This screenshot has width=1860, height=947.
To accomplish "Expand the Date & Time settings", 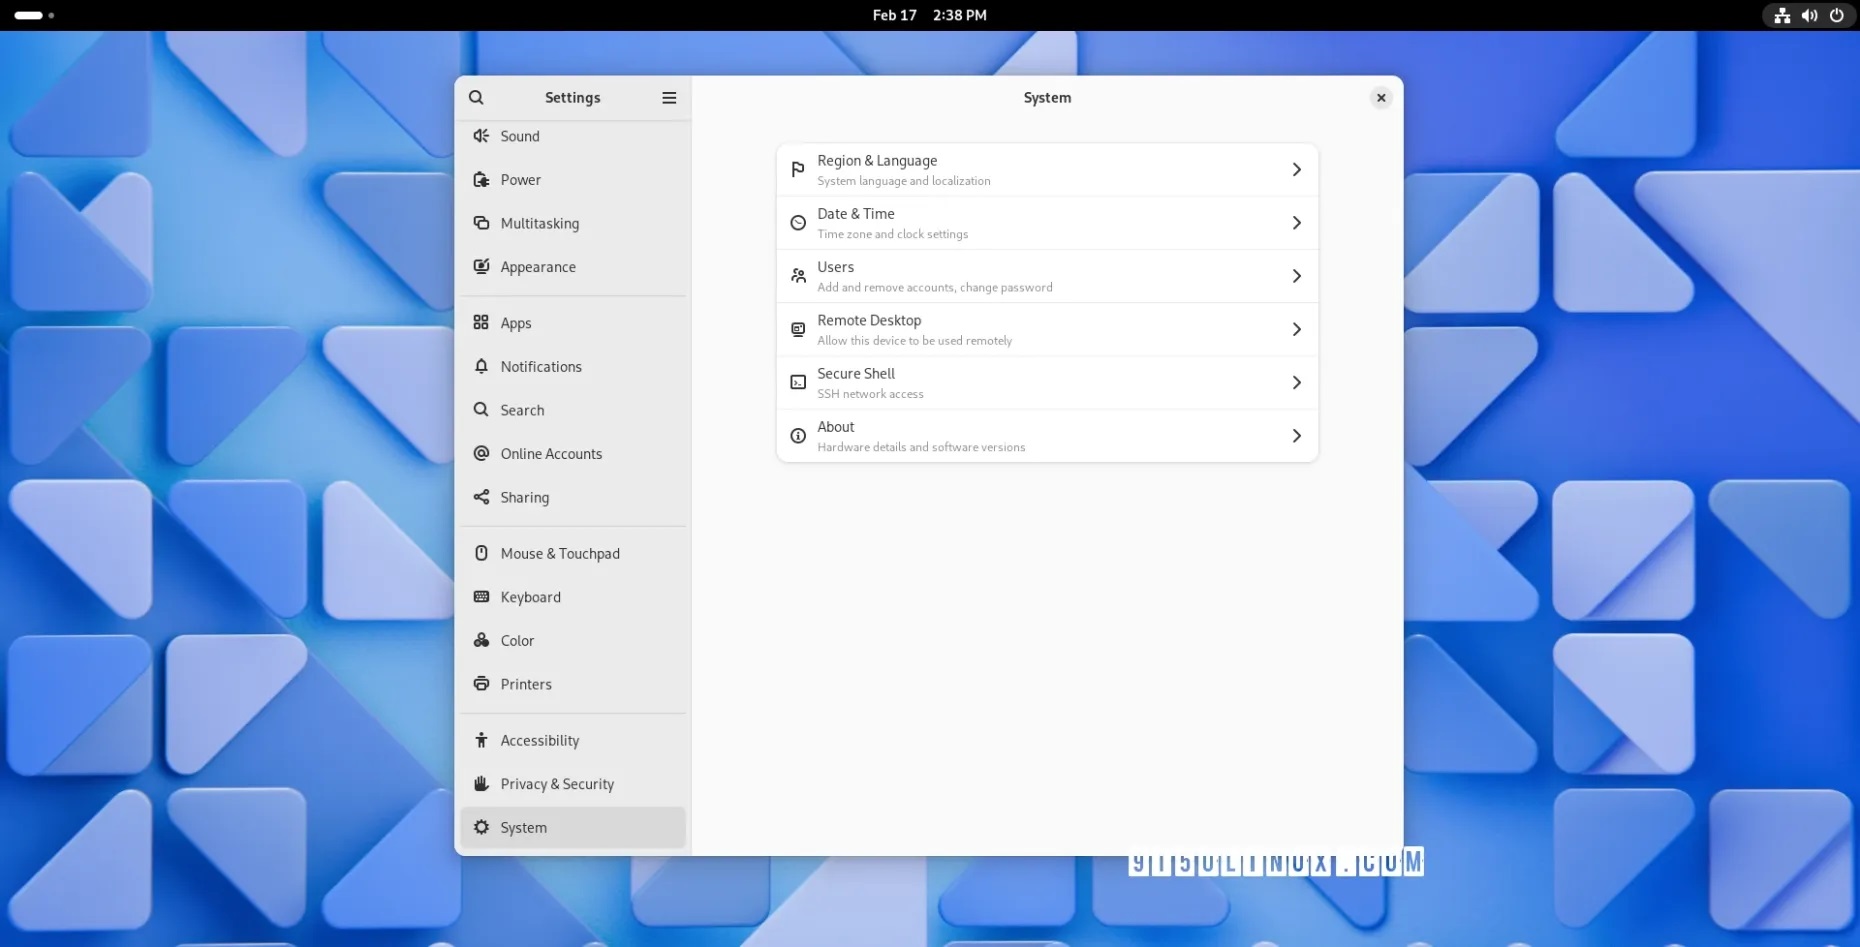I will [x=1296, y=223].
